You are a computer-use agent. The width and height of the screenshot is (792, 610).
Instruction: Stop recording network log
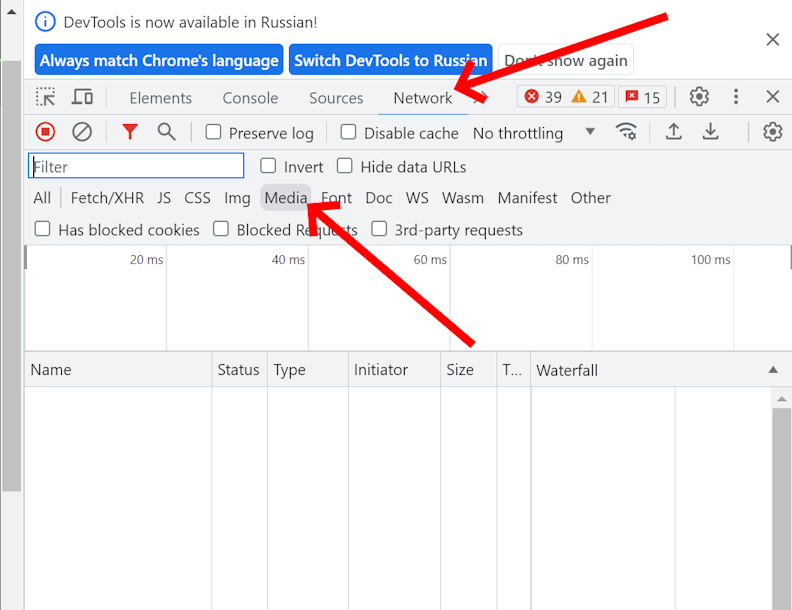(45, 132)
